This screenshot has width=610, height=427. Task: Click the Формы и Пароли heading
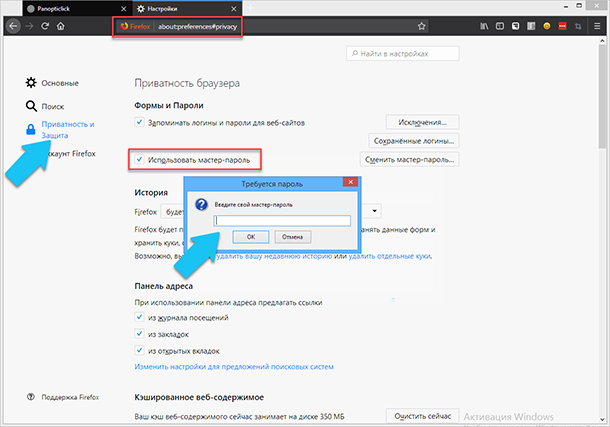169,105
